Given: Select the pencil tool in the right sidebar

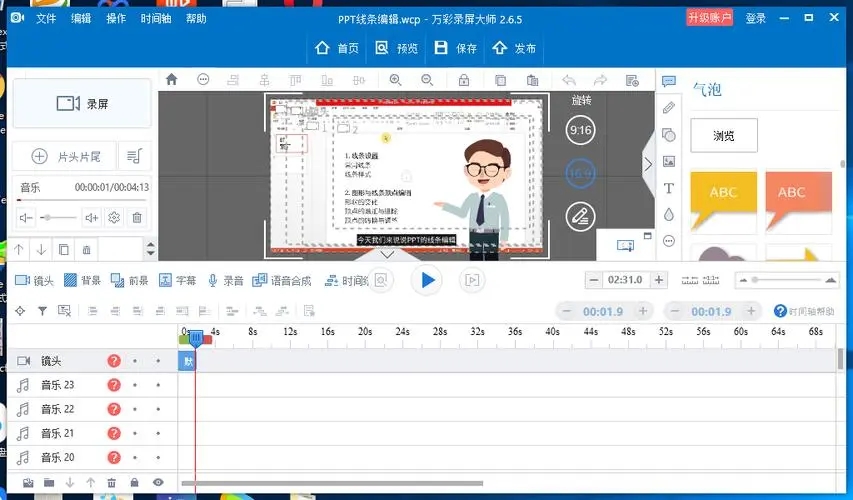Looking at the screenshot, I should [669, 108].
